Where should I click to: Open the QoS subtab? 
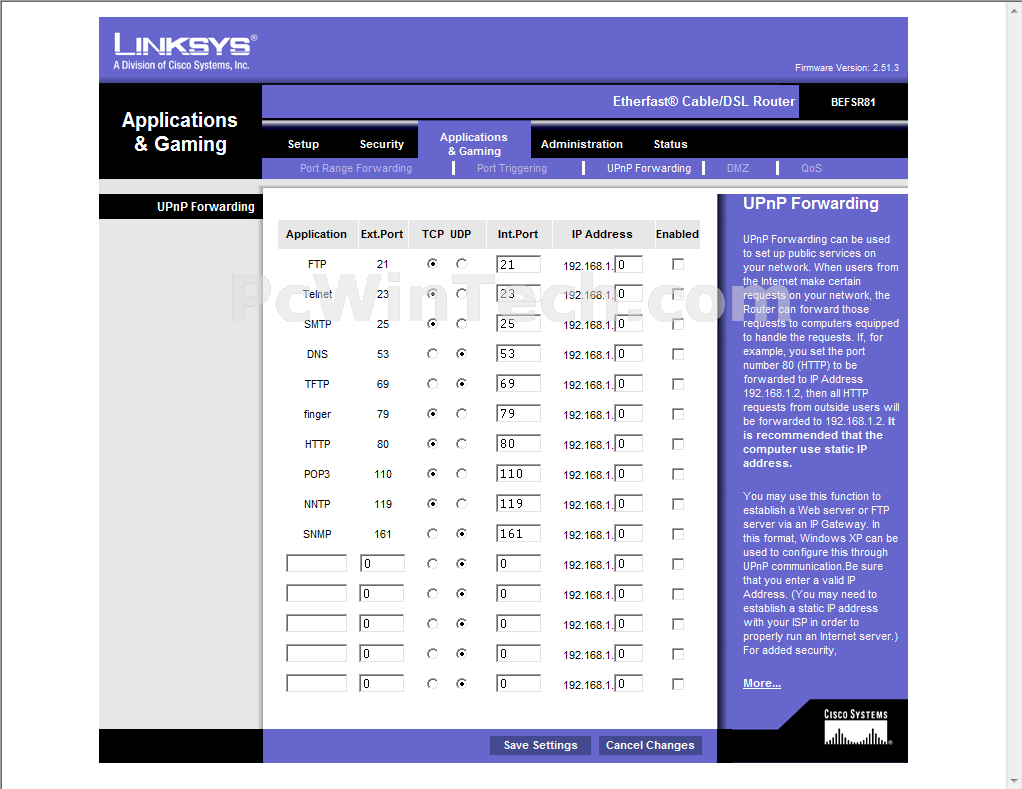(x=811, y=168)
